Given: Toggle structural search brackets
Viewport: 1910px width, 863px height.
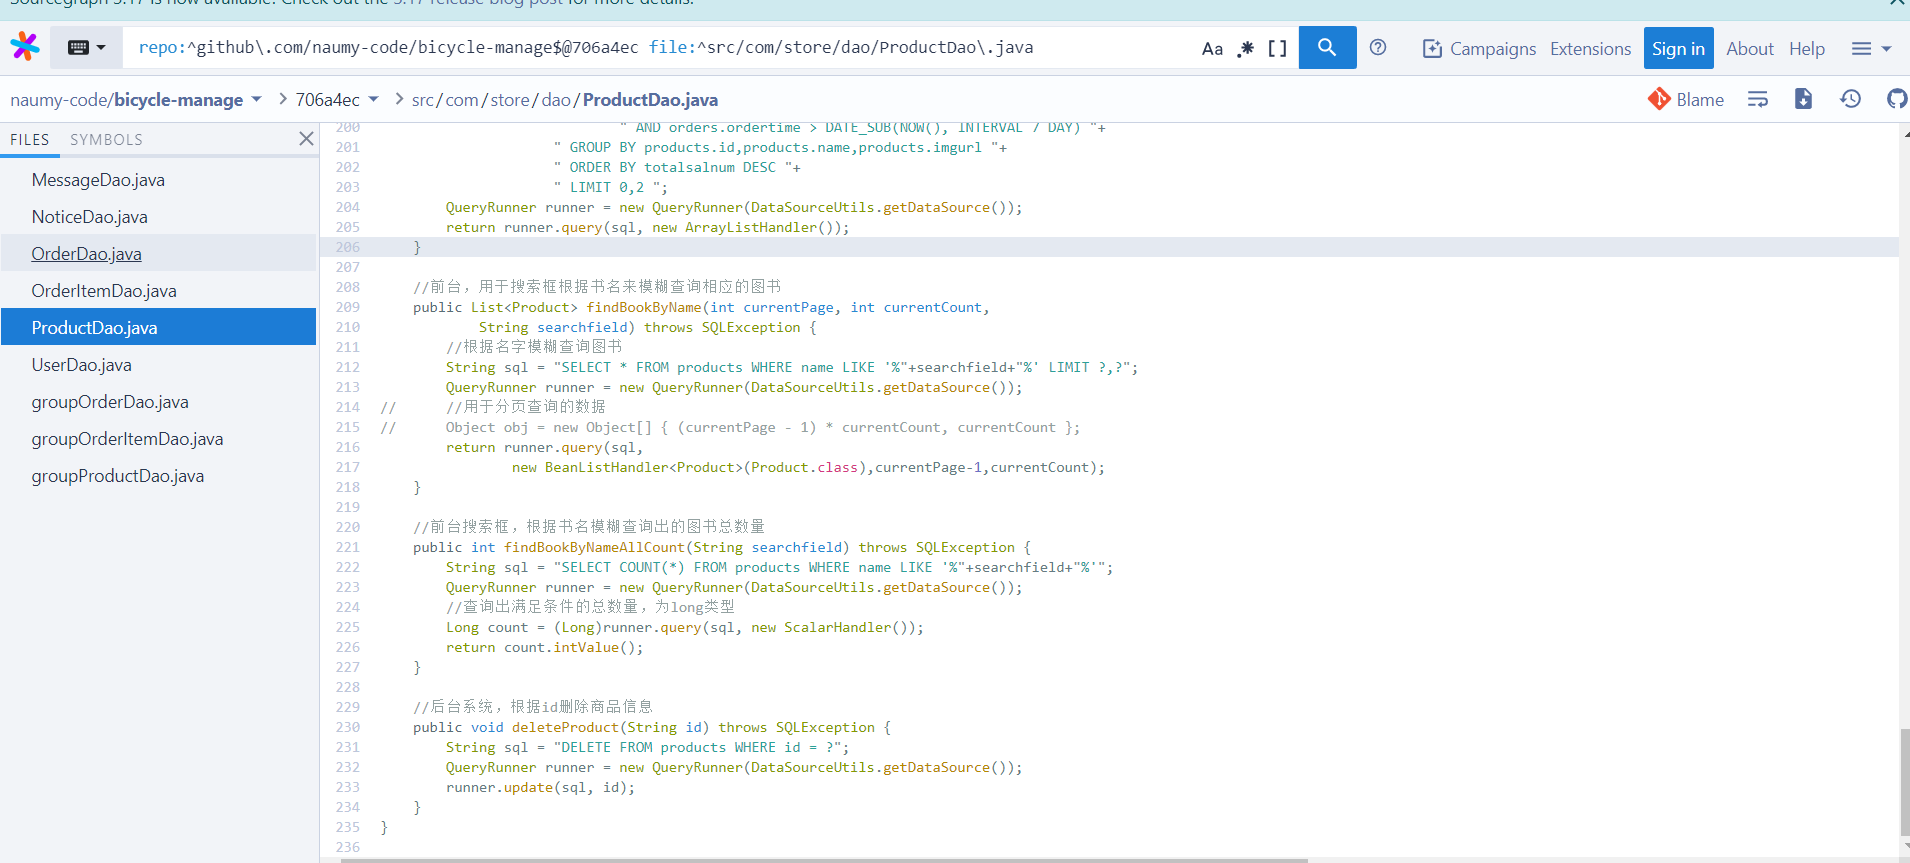Looking at the screenshot, I should (1277, 48).
